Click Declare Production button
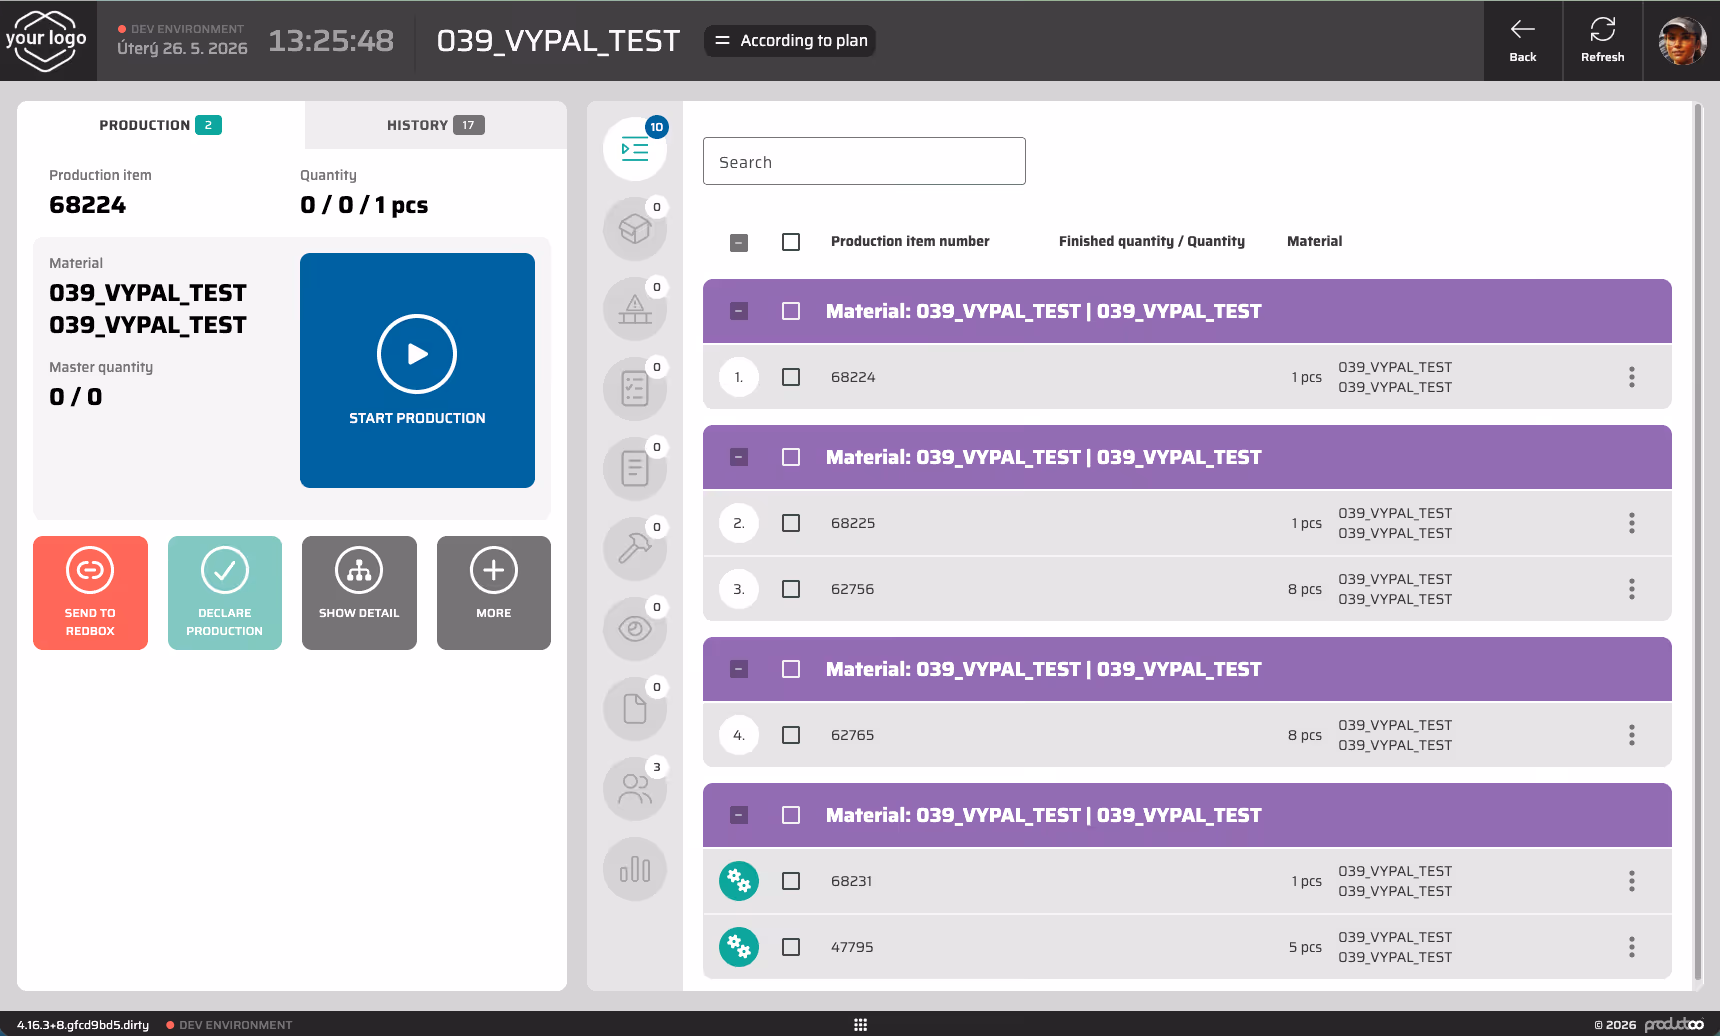The image size is (1720, 1036). pyautogui.click(x=225, y=593)
